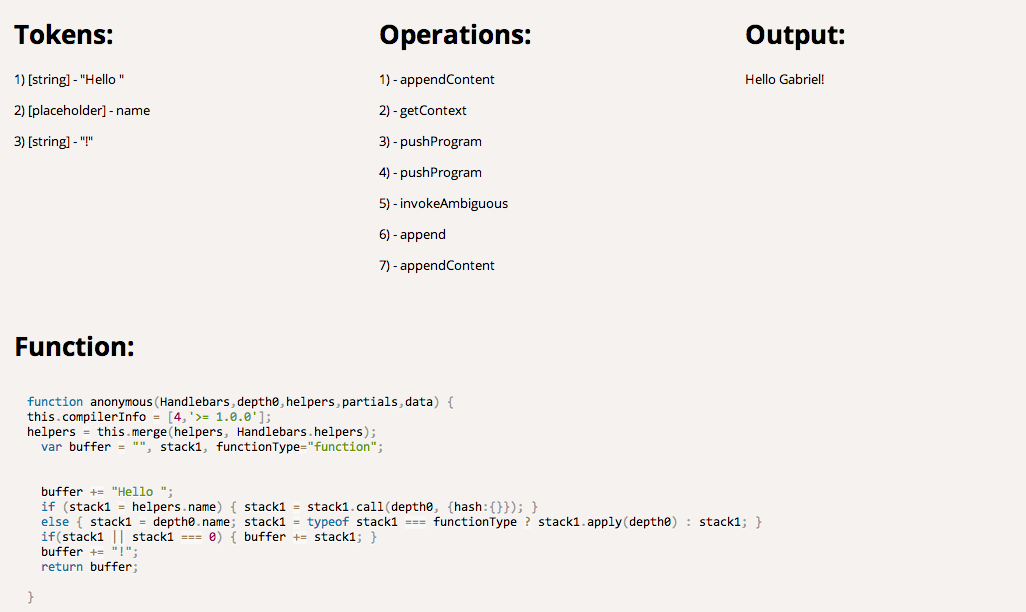Click the invokeAmbiguous operation
This screenshot has height=612, width=1026.
(x=443, y=203)
